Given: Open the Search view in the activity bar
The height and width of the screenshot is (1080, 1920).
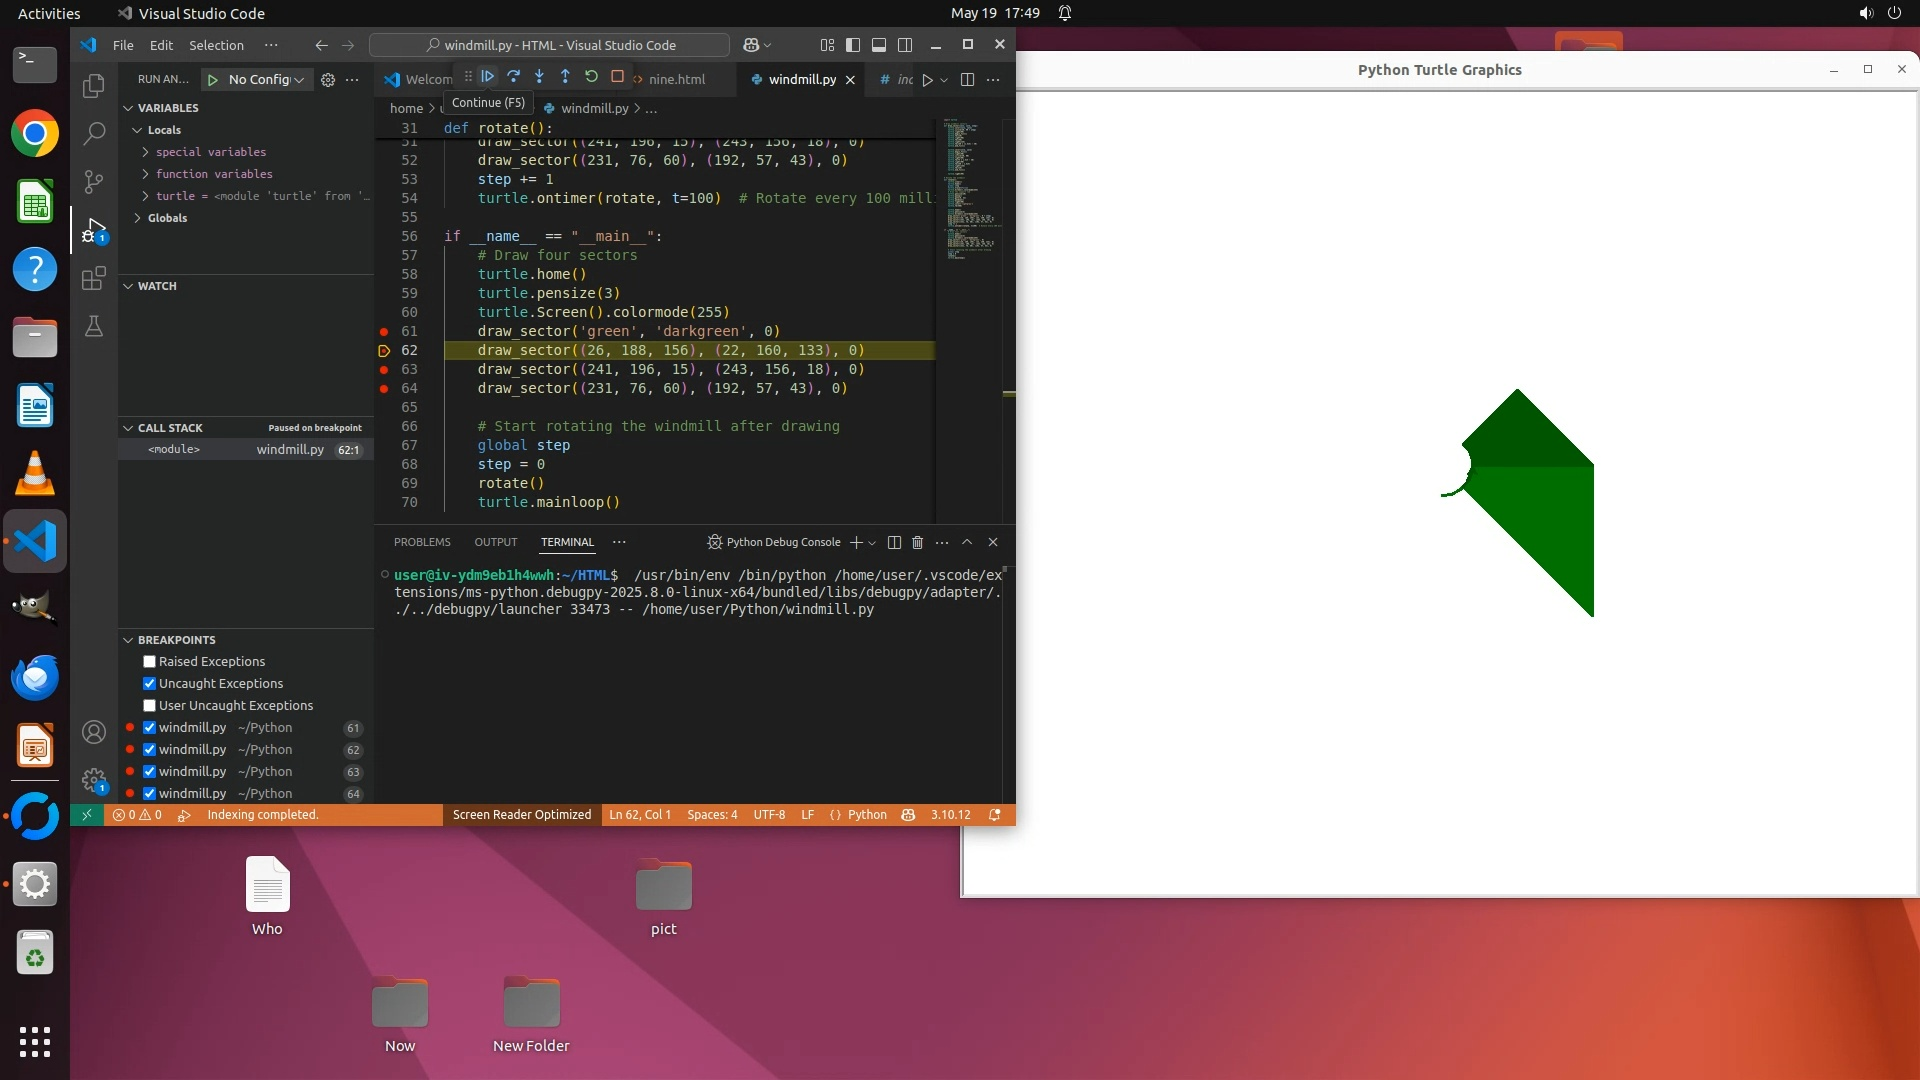Looking at the screenshot, I should tap(94, 132).
